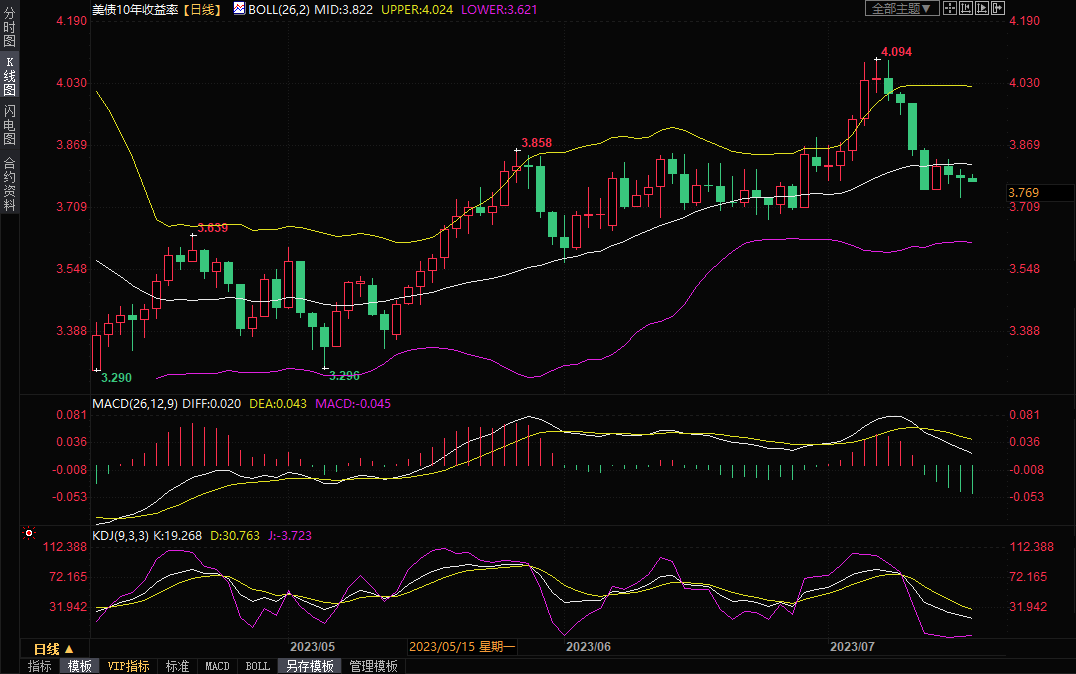Open 管理模板 in the bottom bar
Viewport: 1076px width, 674px height.
click(373, 666)
